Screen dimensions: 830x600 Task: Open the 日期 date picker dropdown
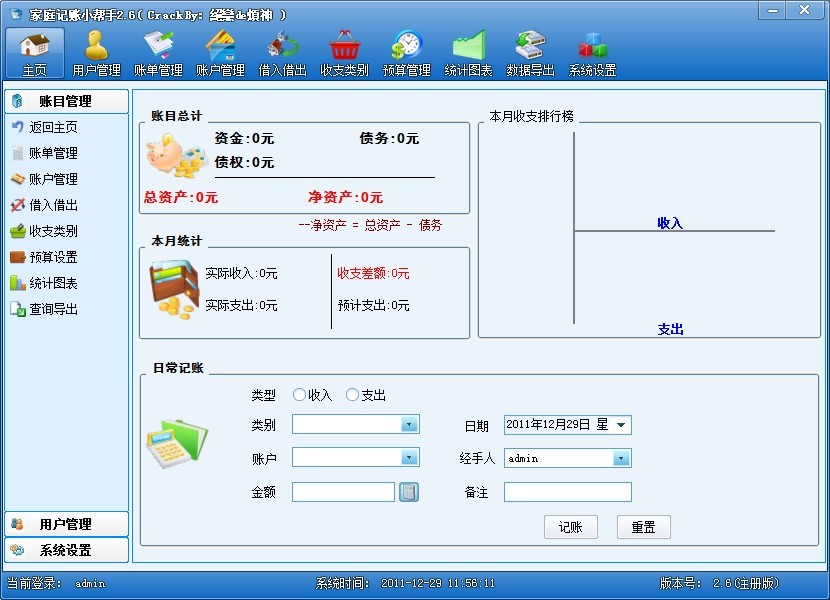coord(621,425)
